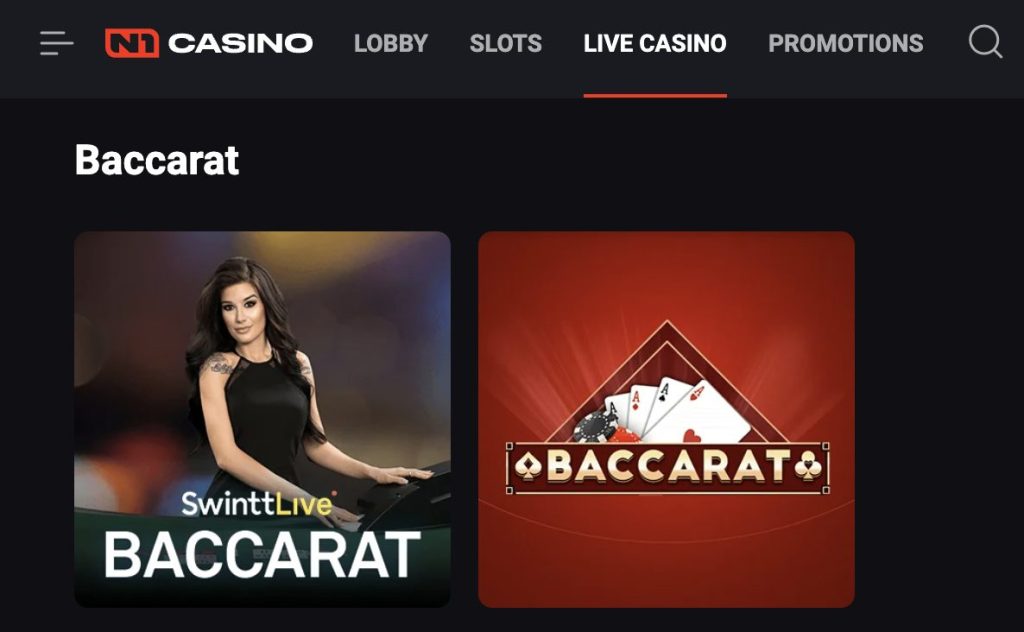
Task: Click the CASINO wordmark to go home
Action: click(240, 43)
